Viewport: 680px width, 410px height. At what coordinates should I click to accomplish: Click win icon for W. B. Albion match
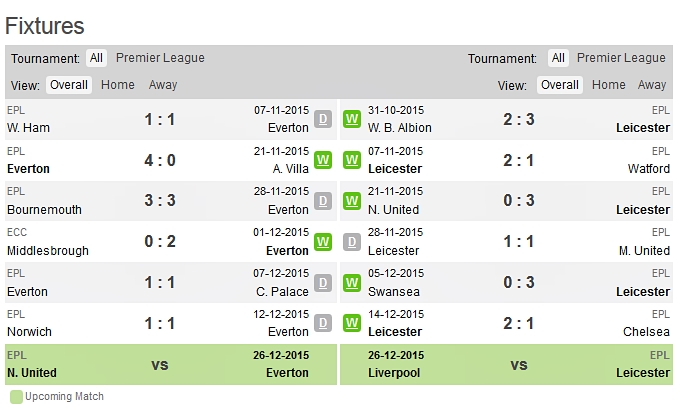pos(352,119)
